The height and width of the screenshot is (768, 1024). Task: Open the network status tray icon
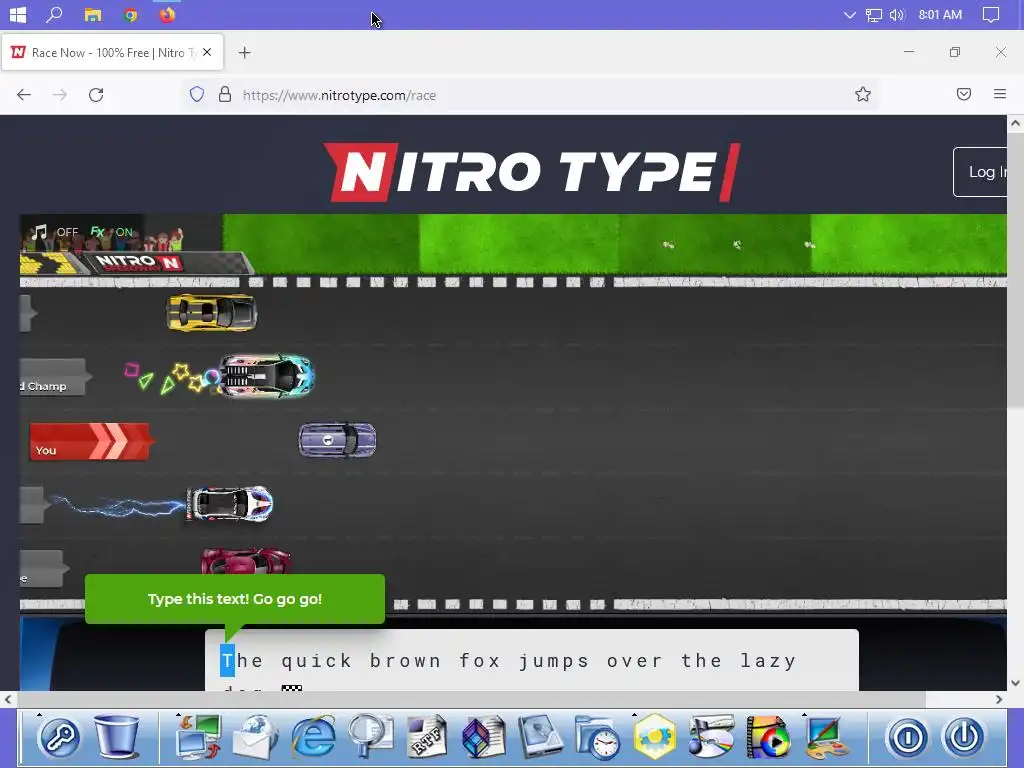coord(873,15)
